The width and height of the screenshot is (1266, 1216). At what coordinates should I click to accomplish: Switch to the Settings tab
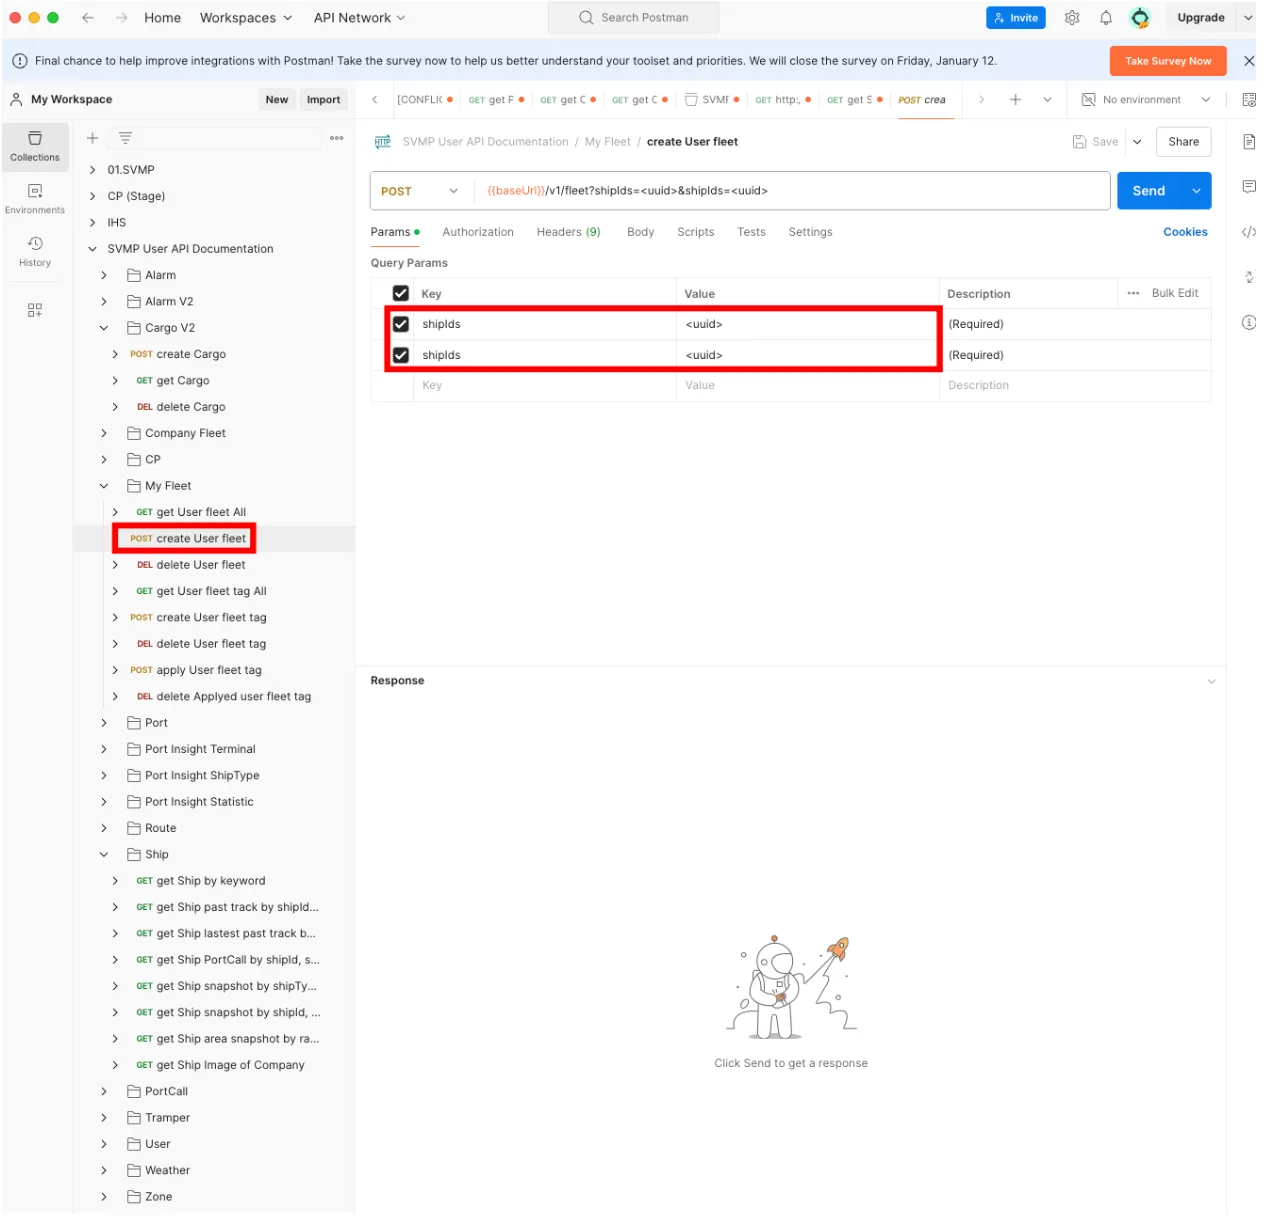[810, 232]
